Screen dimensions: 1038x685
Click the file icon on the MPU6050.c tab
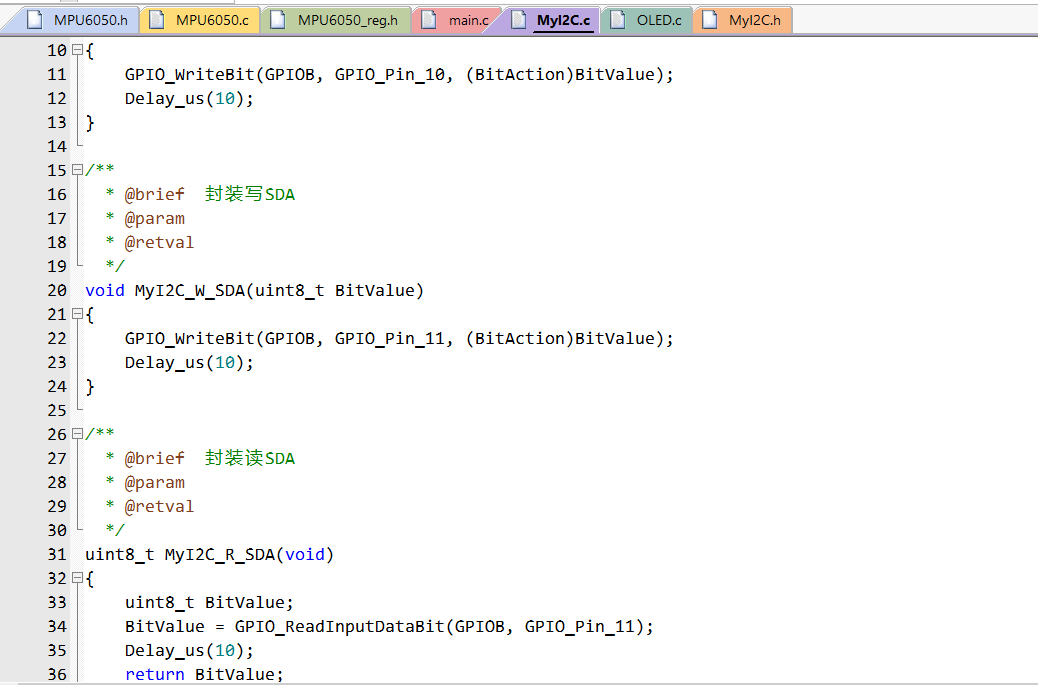click(157, 20)
